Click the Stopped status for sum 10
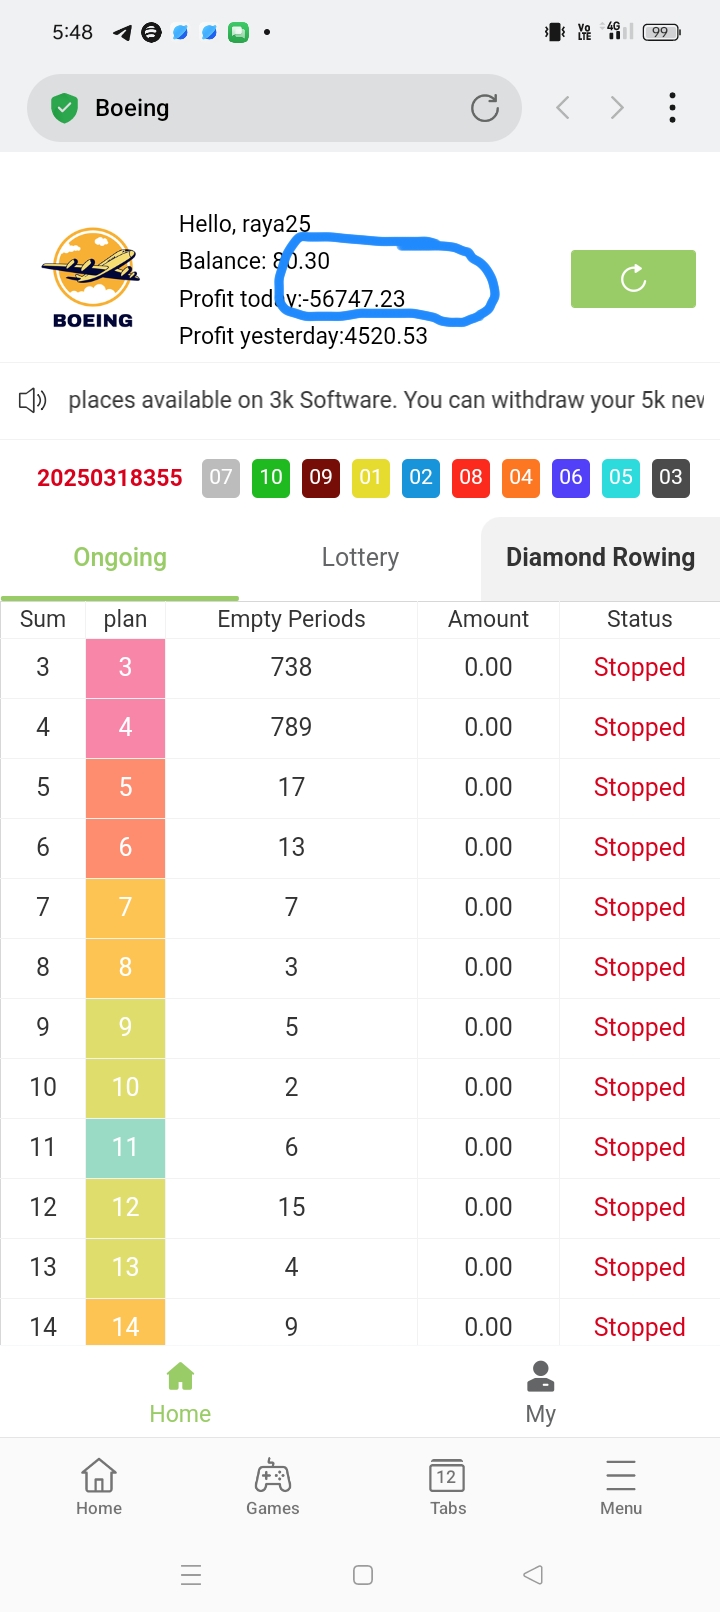The height and width of the screenshot is (1612, 720). (639, 1088)
